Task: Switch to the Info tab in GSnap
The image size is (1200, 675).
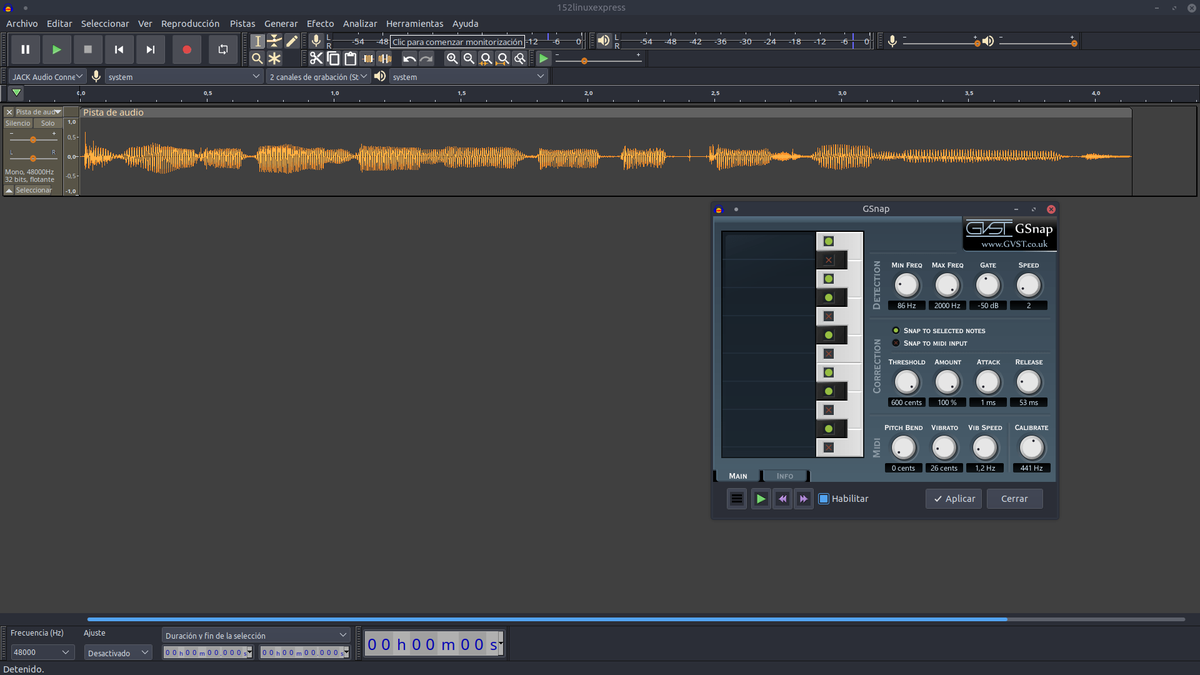Action: tap(785, 476)
